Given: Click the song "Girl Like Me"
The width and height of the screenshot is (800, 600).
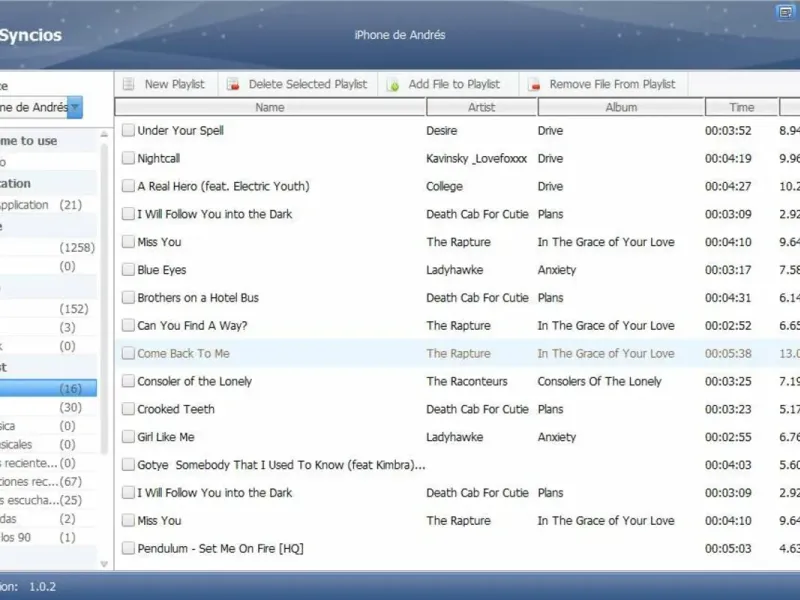Looking at the screenshot, I should tap(166, 437).
